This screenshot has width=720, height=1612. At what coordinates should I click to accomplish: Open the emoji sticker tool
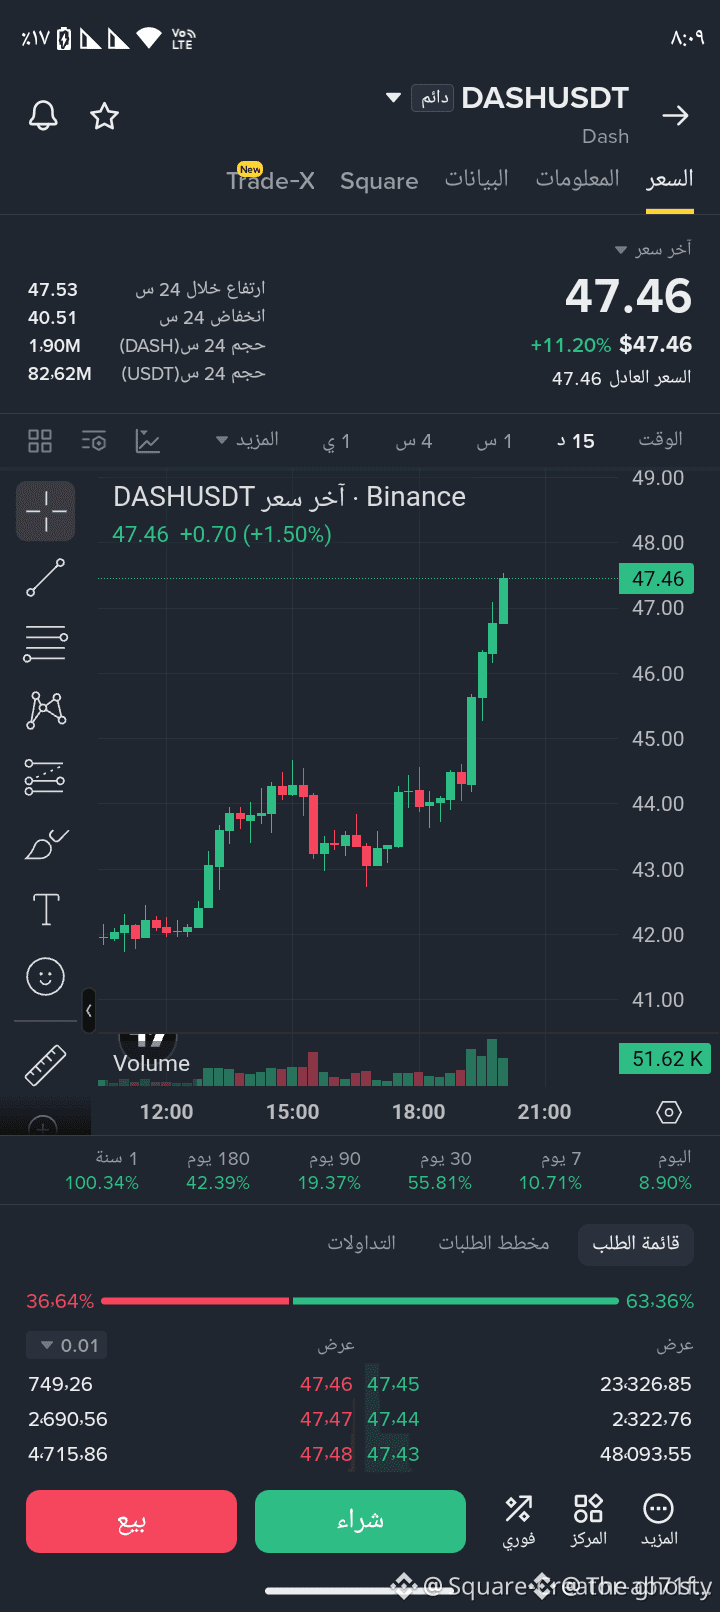[x=45, y=976]
